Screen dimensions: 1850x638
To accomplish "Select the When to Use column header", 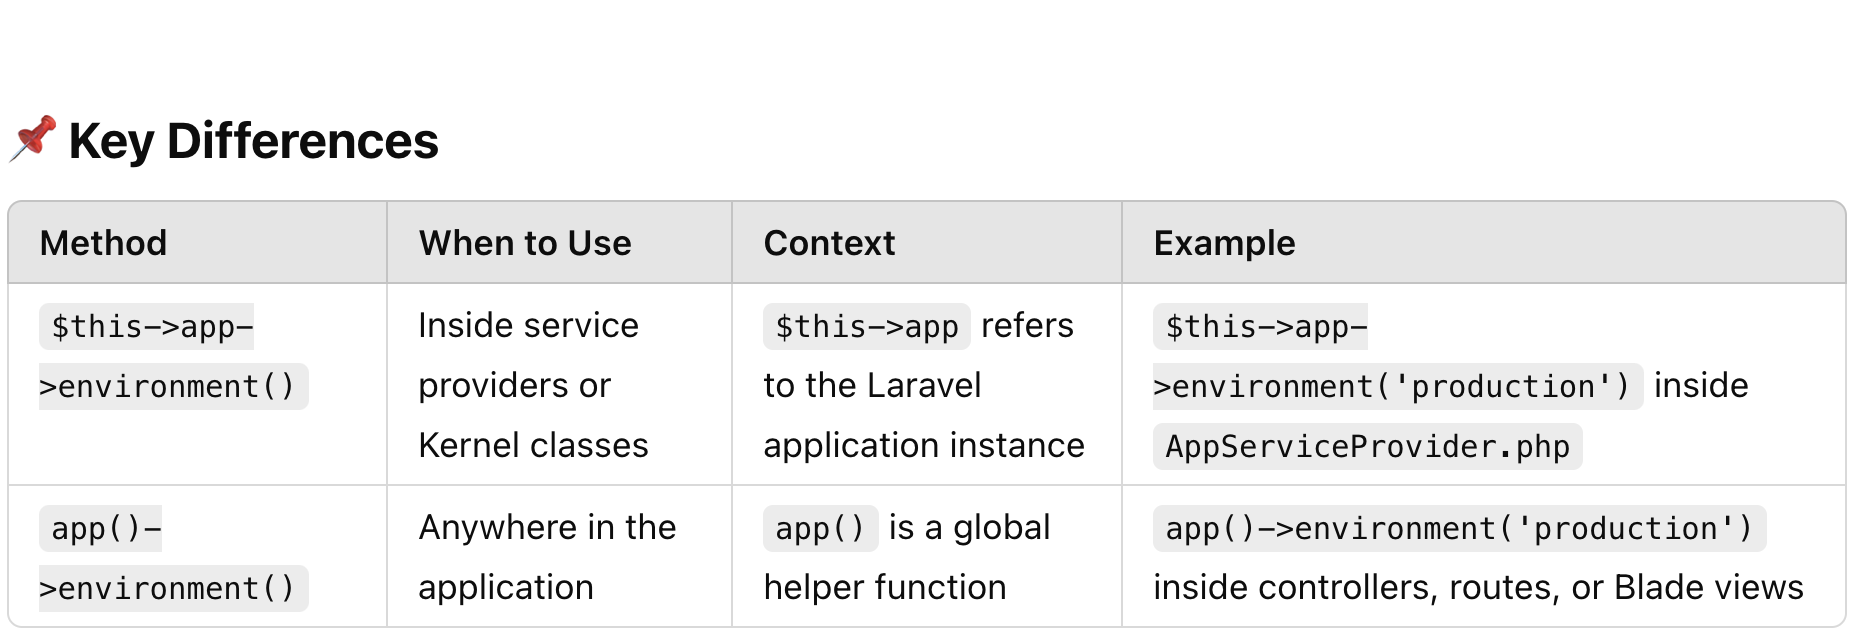I will 525,243.
